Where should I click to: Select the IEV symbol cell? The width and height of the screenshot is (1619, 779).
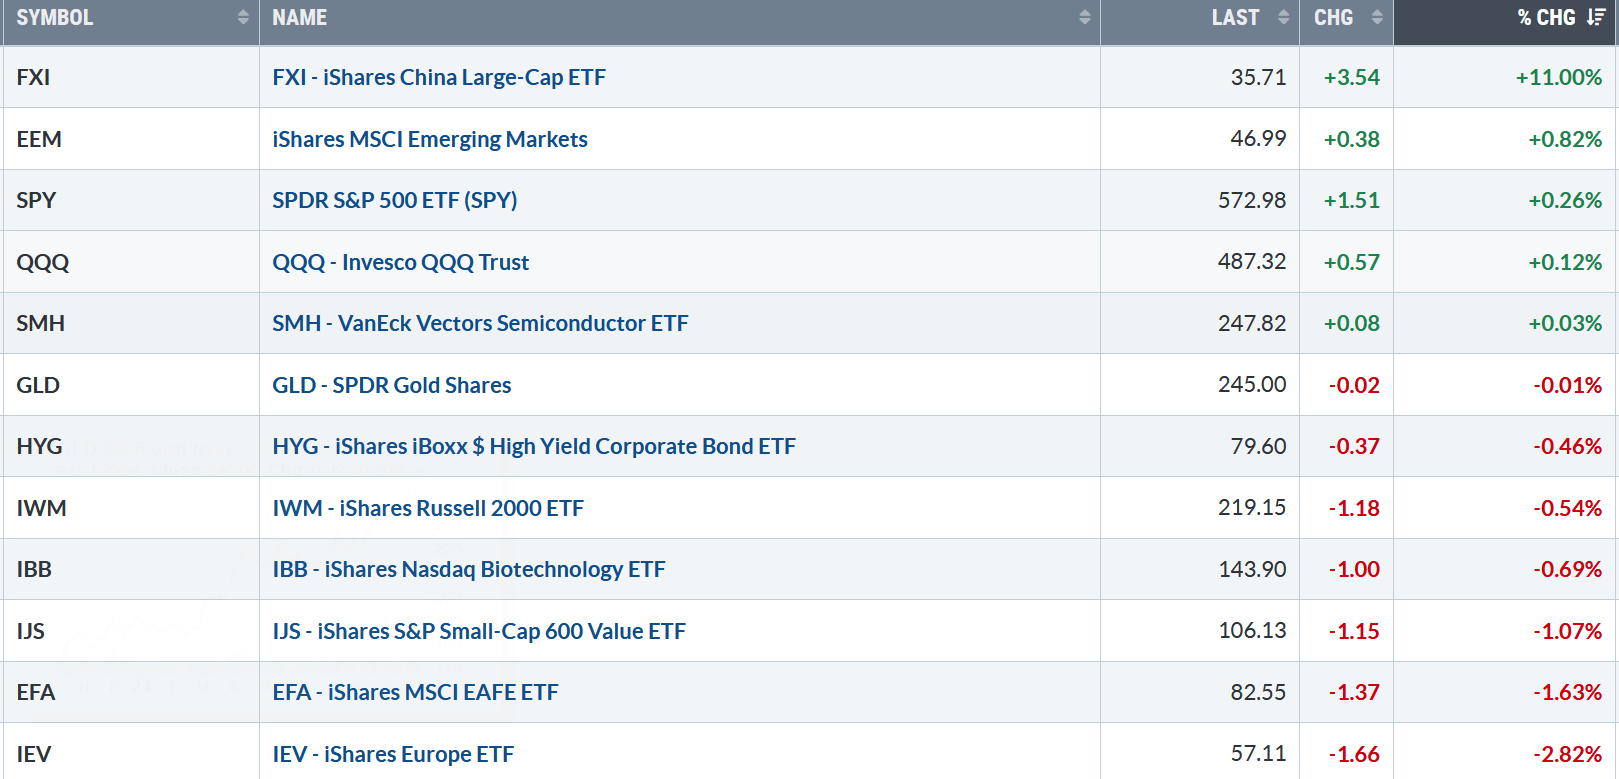tap(131, 751)
